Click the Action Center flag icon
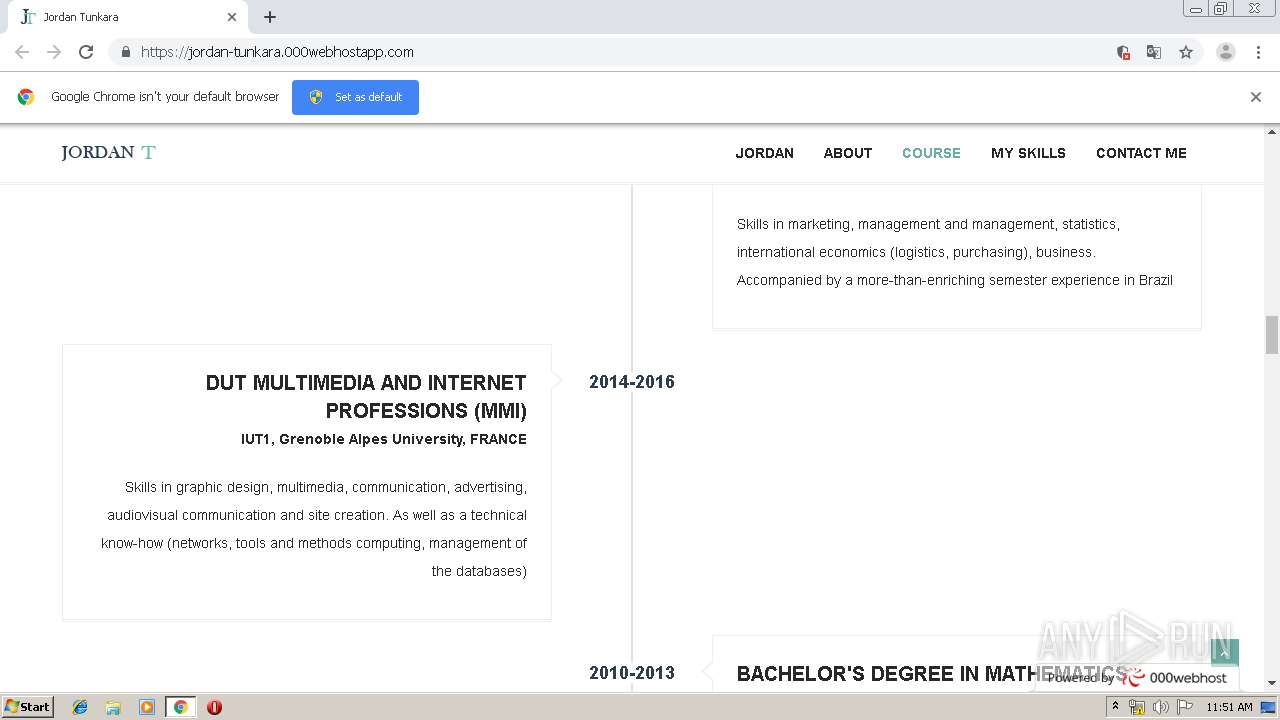The width and height of the screenshot is (1280, 720). (1183, 707)
